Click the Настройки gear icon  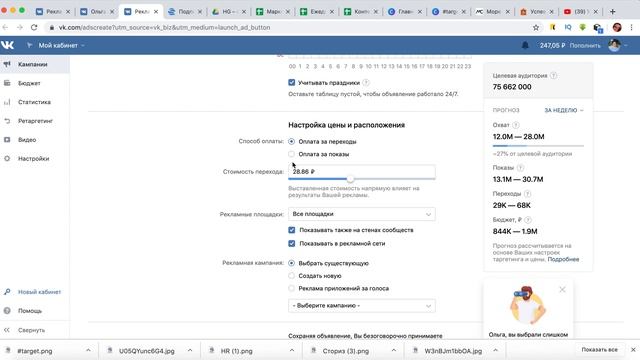pyautogui.click(x=7, y=158)
